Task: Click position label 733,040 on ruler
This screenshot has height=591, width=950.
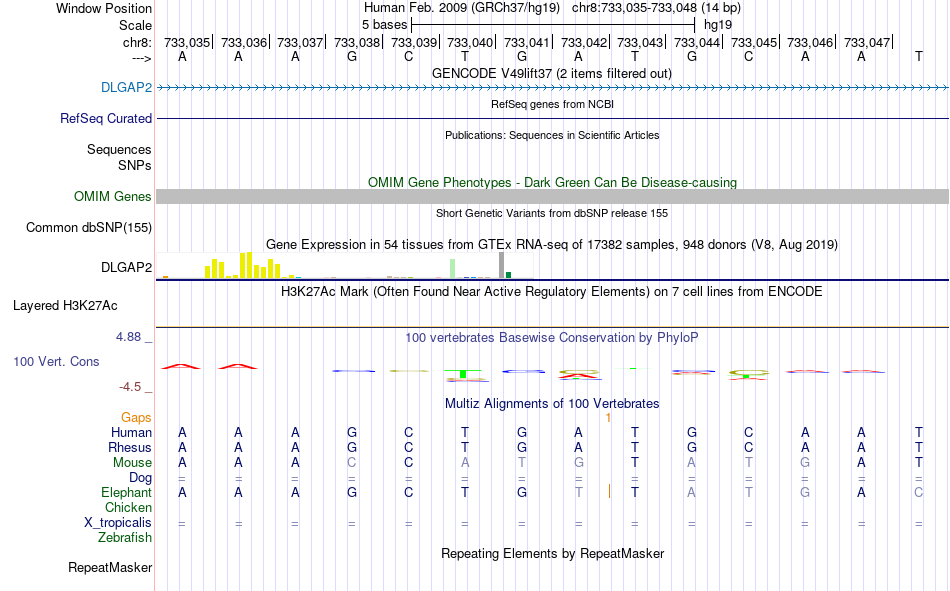Action: (x=470, y=42)
